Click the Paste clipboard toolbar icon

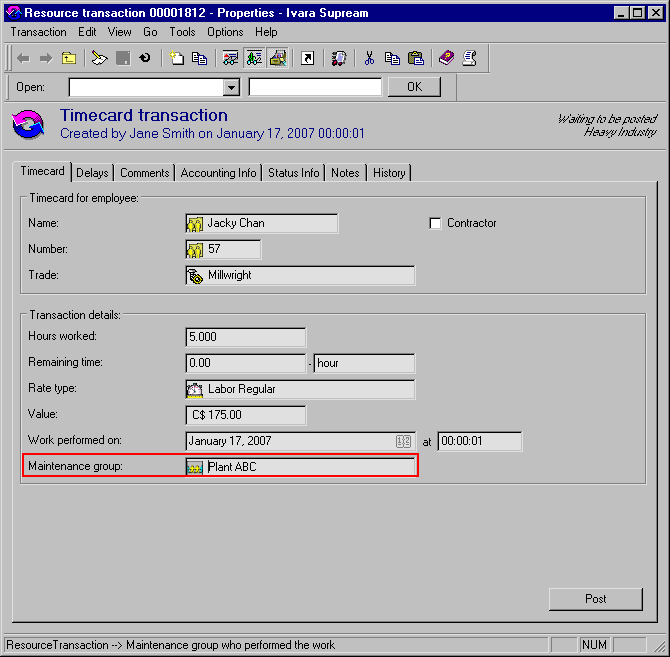415,58
